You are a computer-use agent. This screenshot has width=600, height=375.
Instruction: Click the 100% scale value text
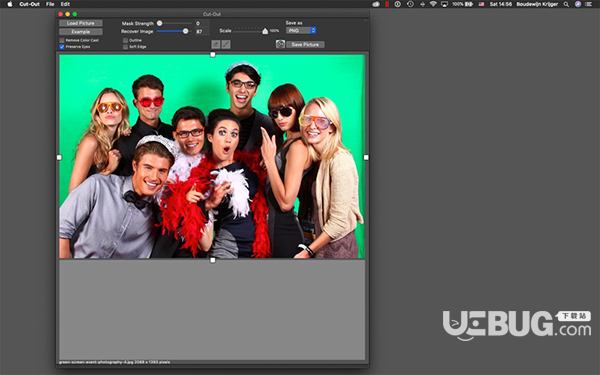point(274,31)
